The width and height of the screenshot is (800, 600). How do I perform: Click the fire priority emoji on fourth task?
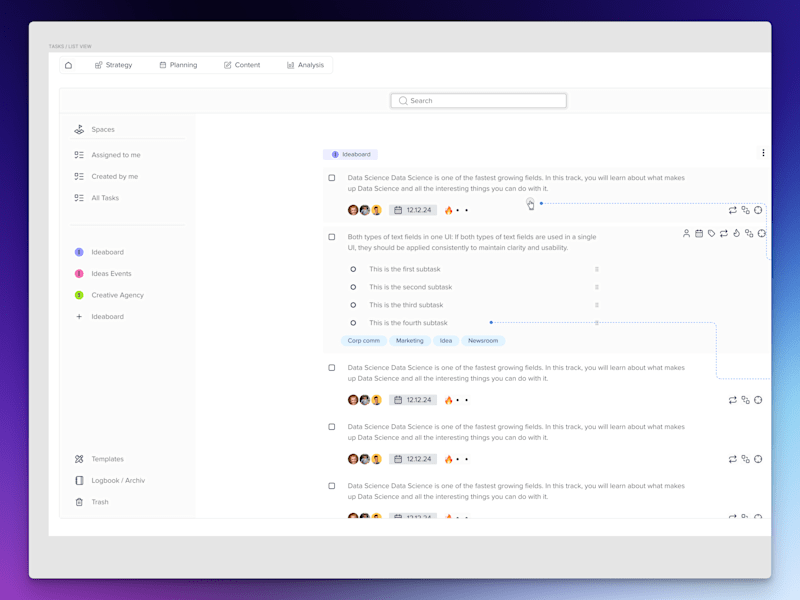(448, 459)
